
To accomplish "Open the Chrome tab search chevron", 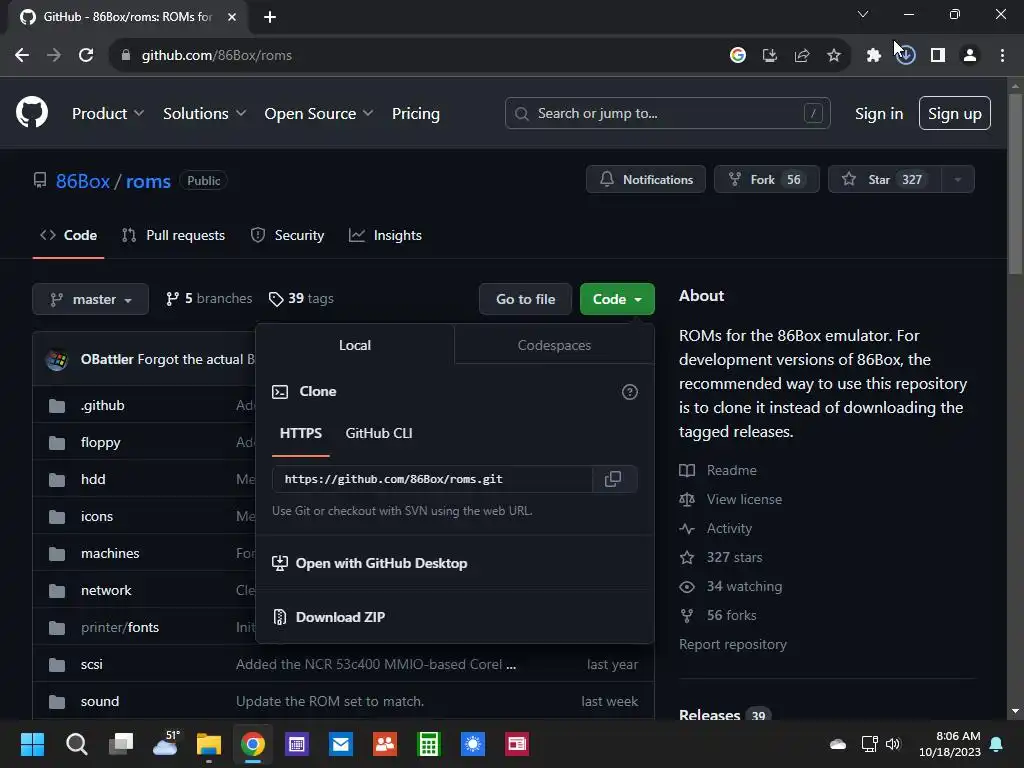I will [863, 14].
